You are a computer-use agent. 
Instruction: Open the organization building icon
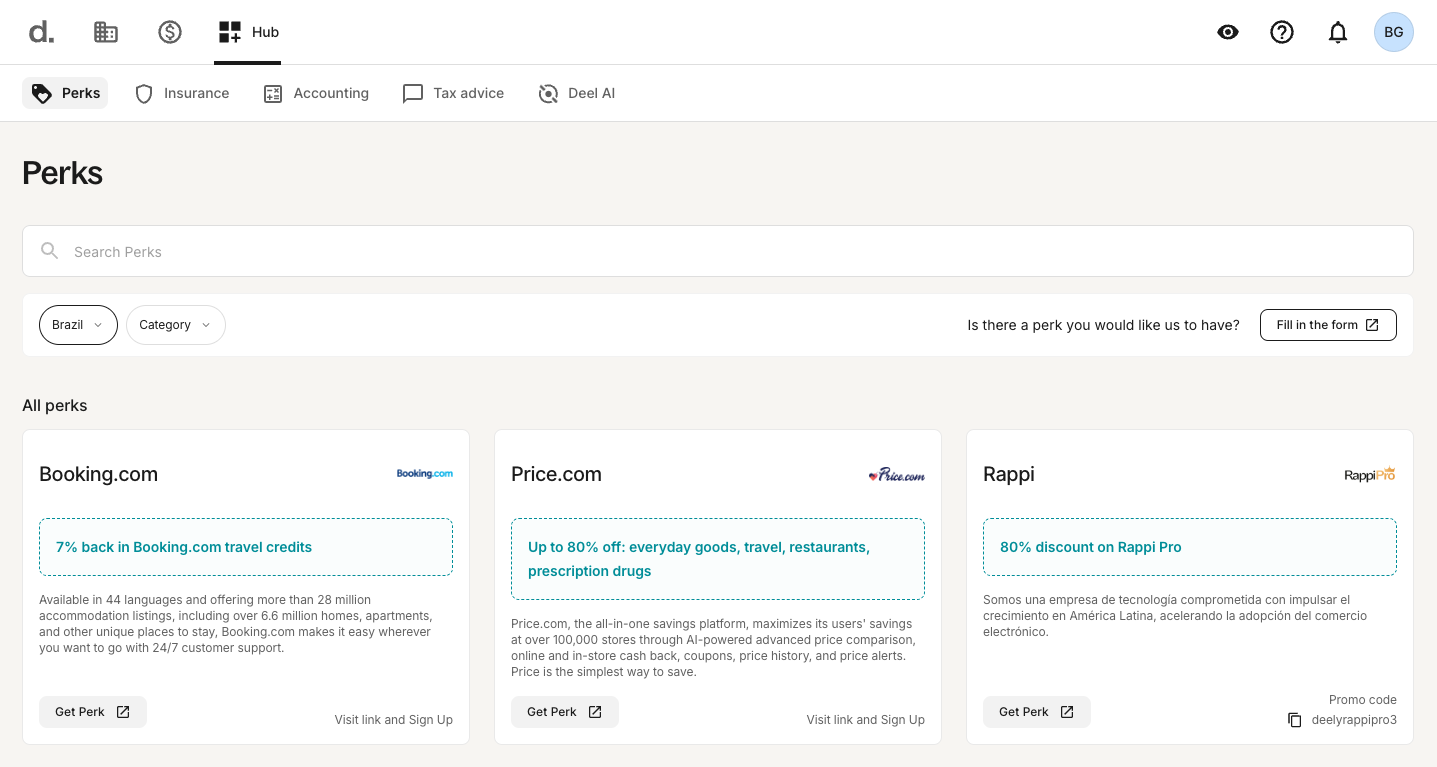tap(106, 32)
